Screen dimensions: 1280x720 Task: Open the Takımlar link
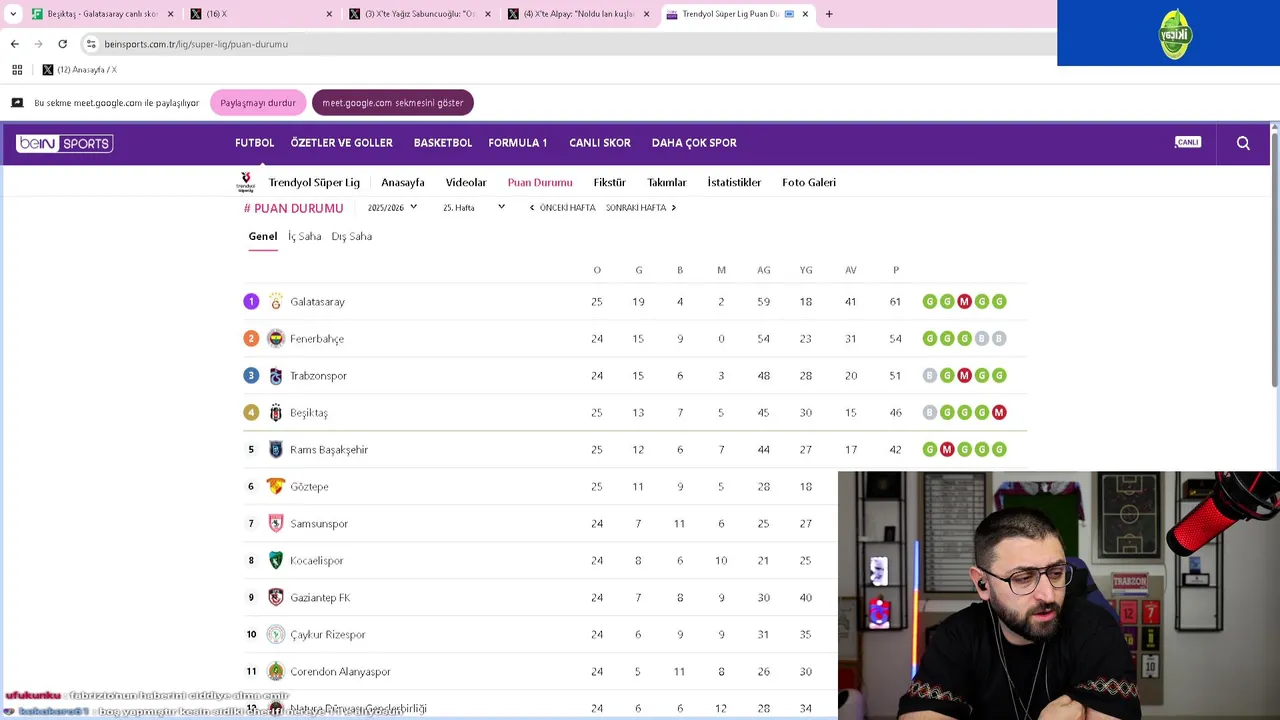tap(667, 182)
